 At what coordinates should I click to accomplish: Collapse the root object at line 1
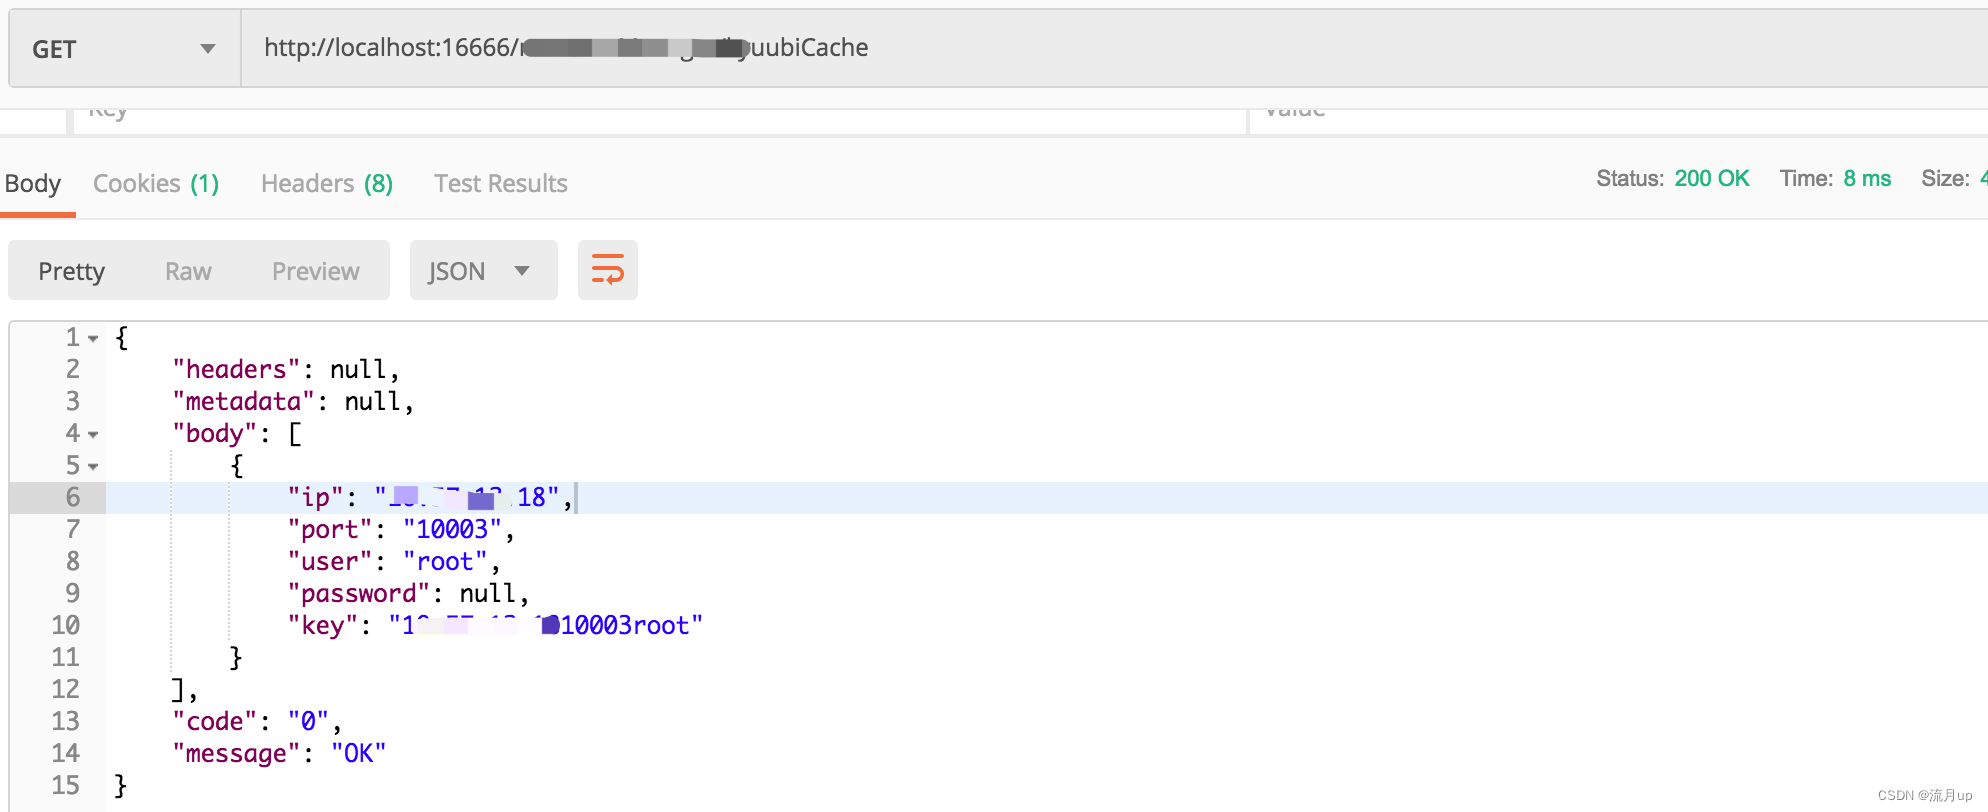point(93,339)
